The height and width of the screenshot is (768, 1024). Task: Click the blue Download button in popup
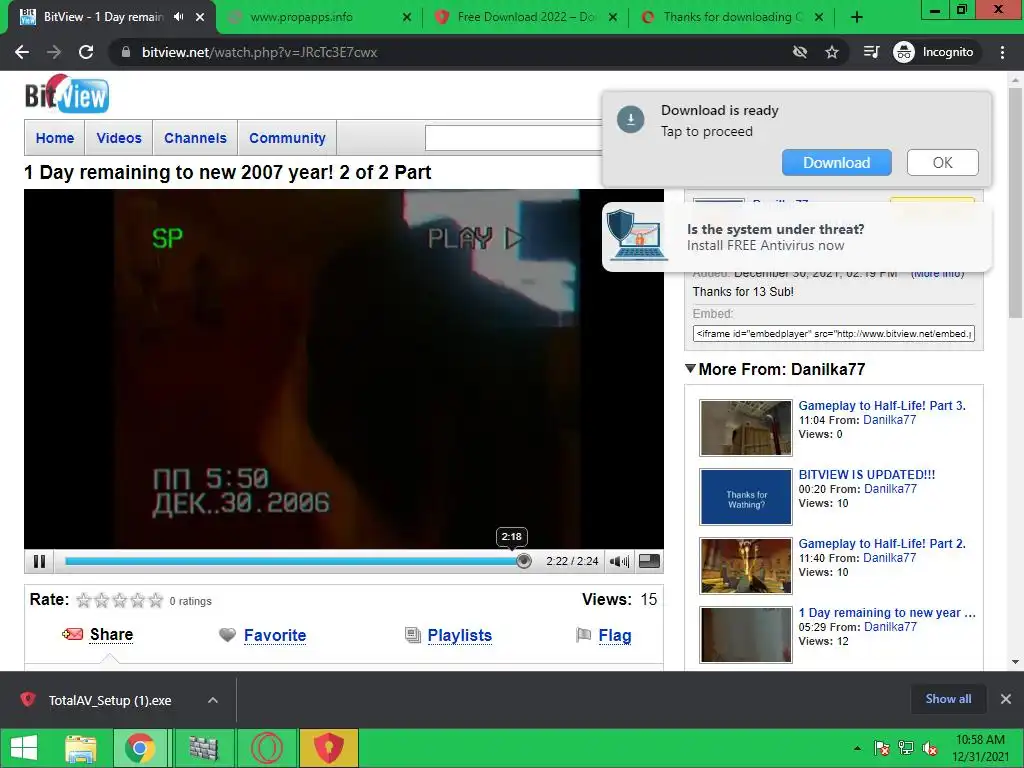pos(837,163)
